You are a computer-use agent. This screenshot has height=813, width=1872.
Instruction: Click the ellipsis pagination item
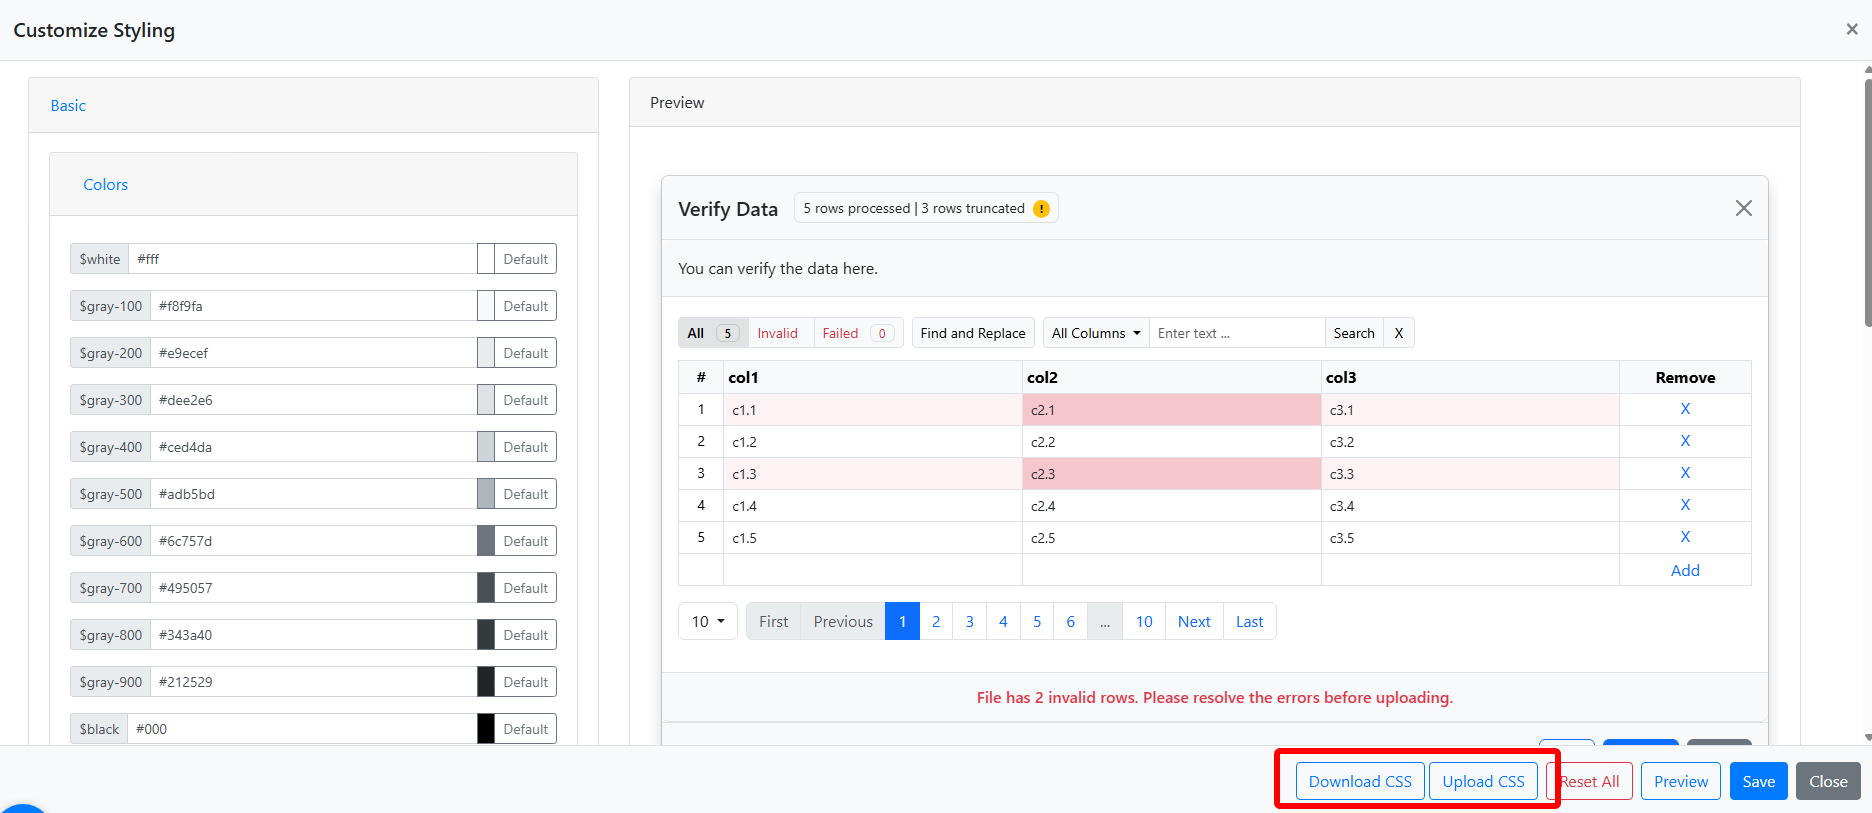pos(1105,621)
